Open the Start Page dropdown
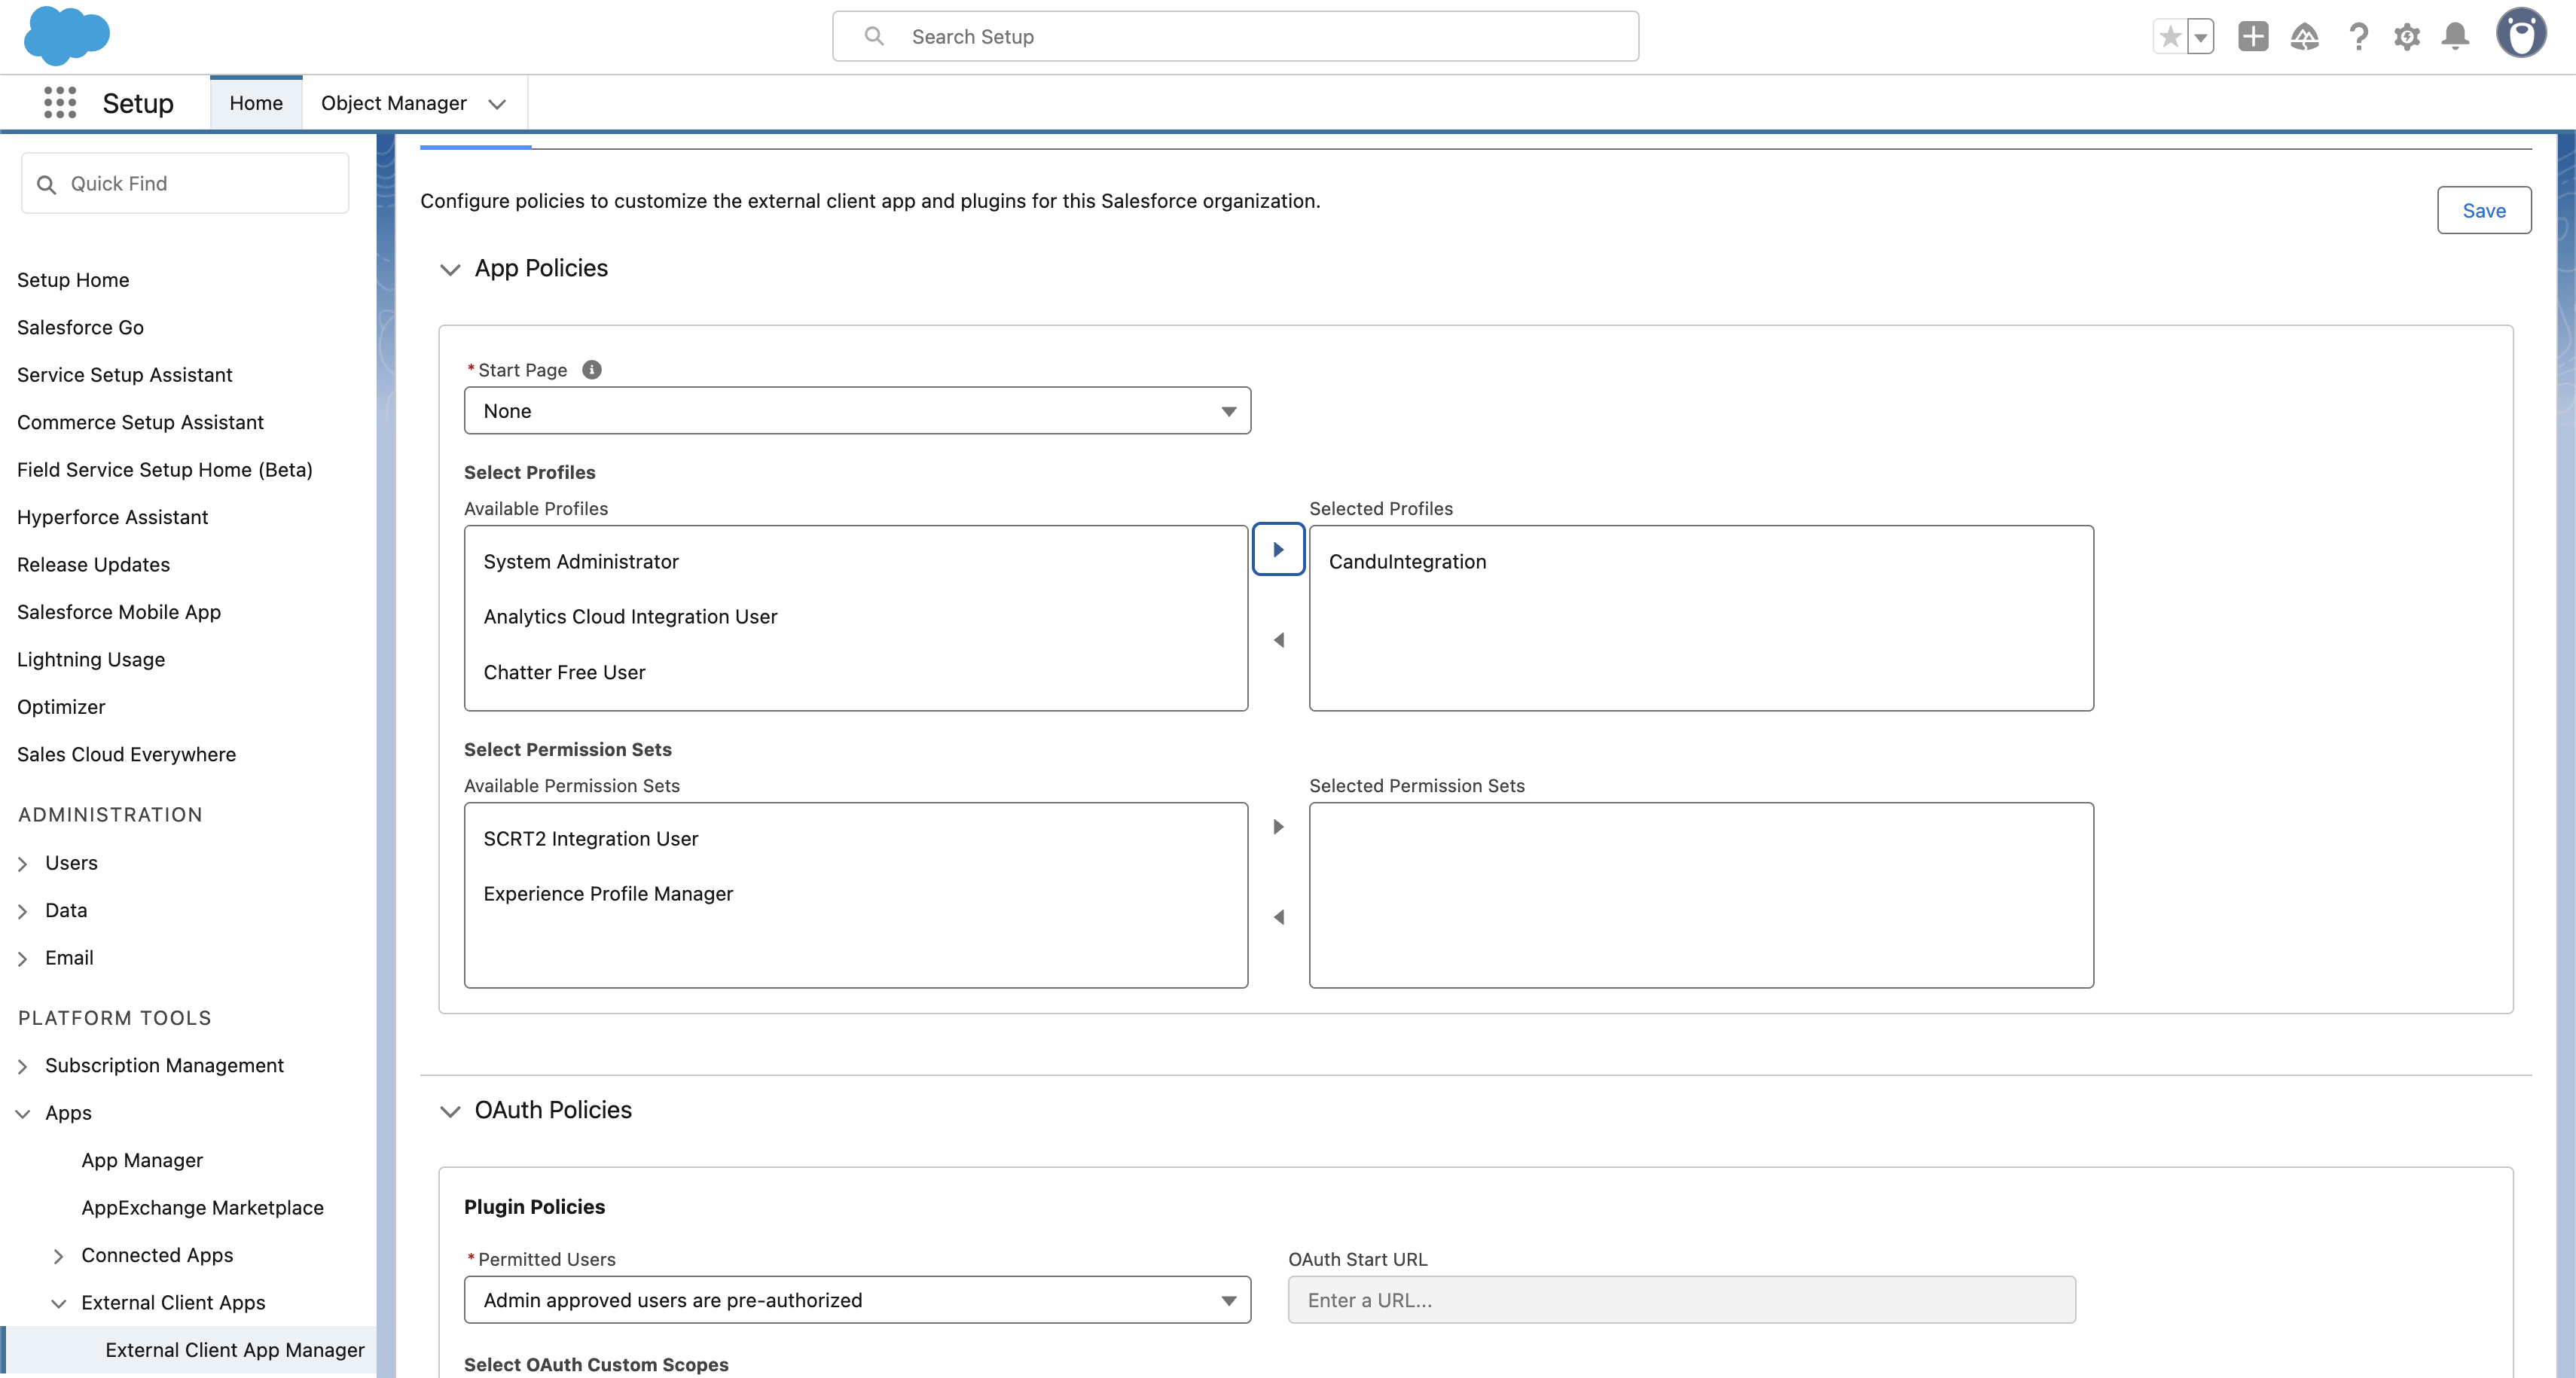 [857, 411]
